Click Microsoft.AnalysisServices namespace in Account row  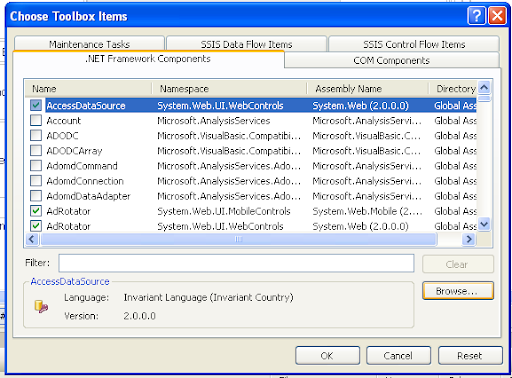[213, 121]
